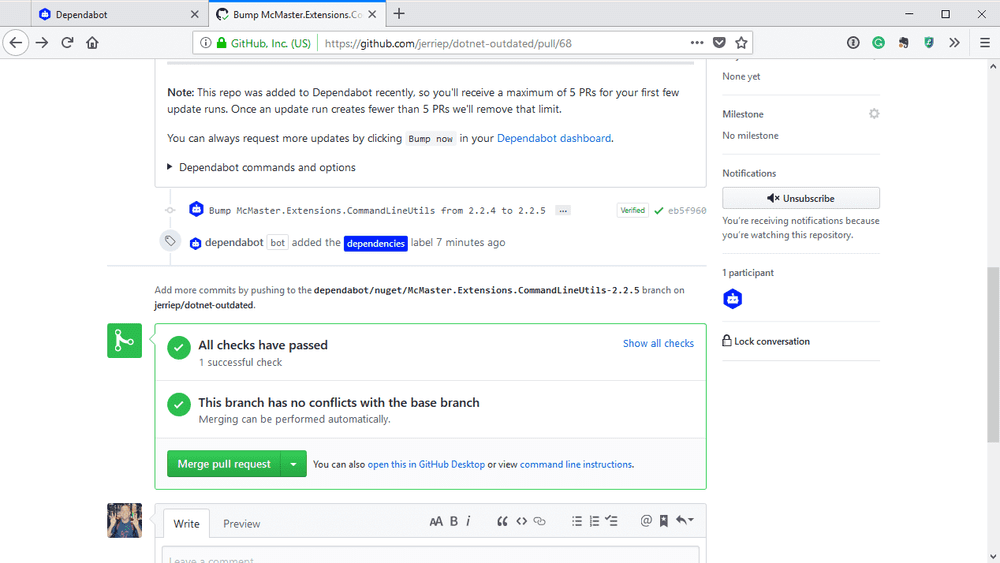Viewport: 1000px width, 563px height.
Task: Insert code formatting
Action: (x=521, y=522)
